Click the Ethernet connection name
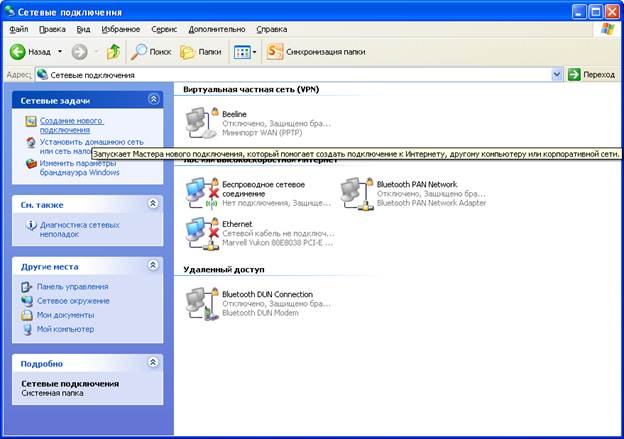This screenshot has width=624, height=439. click(237, 224)
